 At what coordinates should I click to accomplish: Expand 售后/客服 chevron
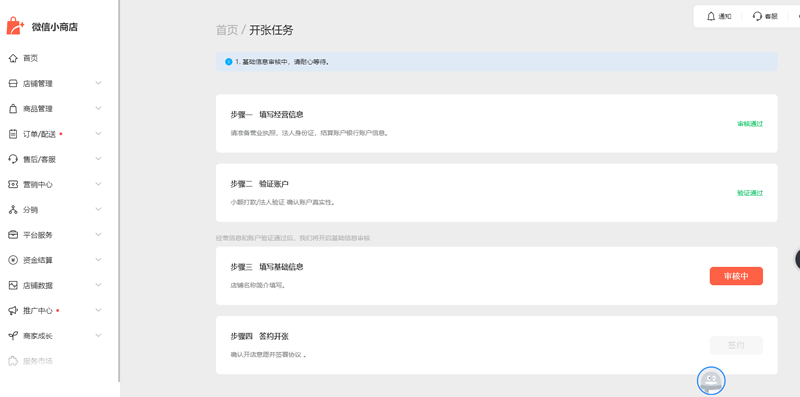pyautogui.click(x=98, y=159)
